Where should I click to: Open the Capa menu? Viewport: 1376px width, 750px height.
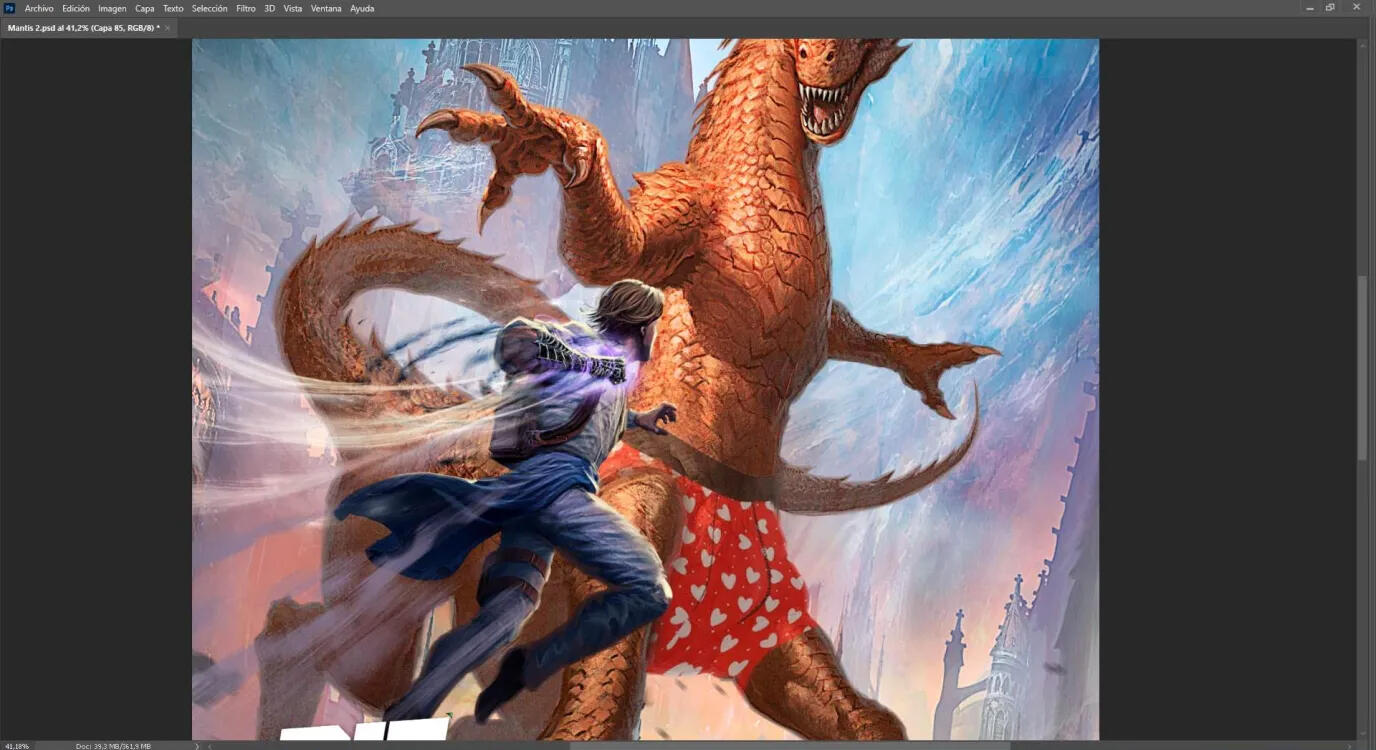(x=145, y=8)
